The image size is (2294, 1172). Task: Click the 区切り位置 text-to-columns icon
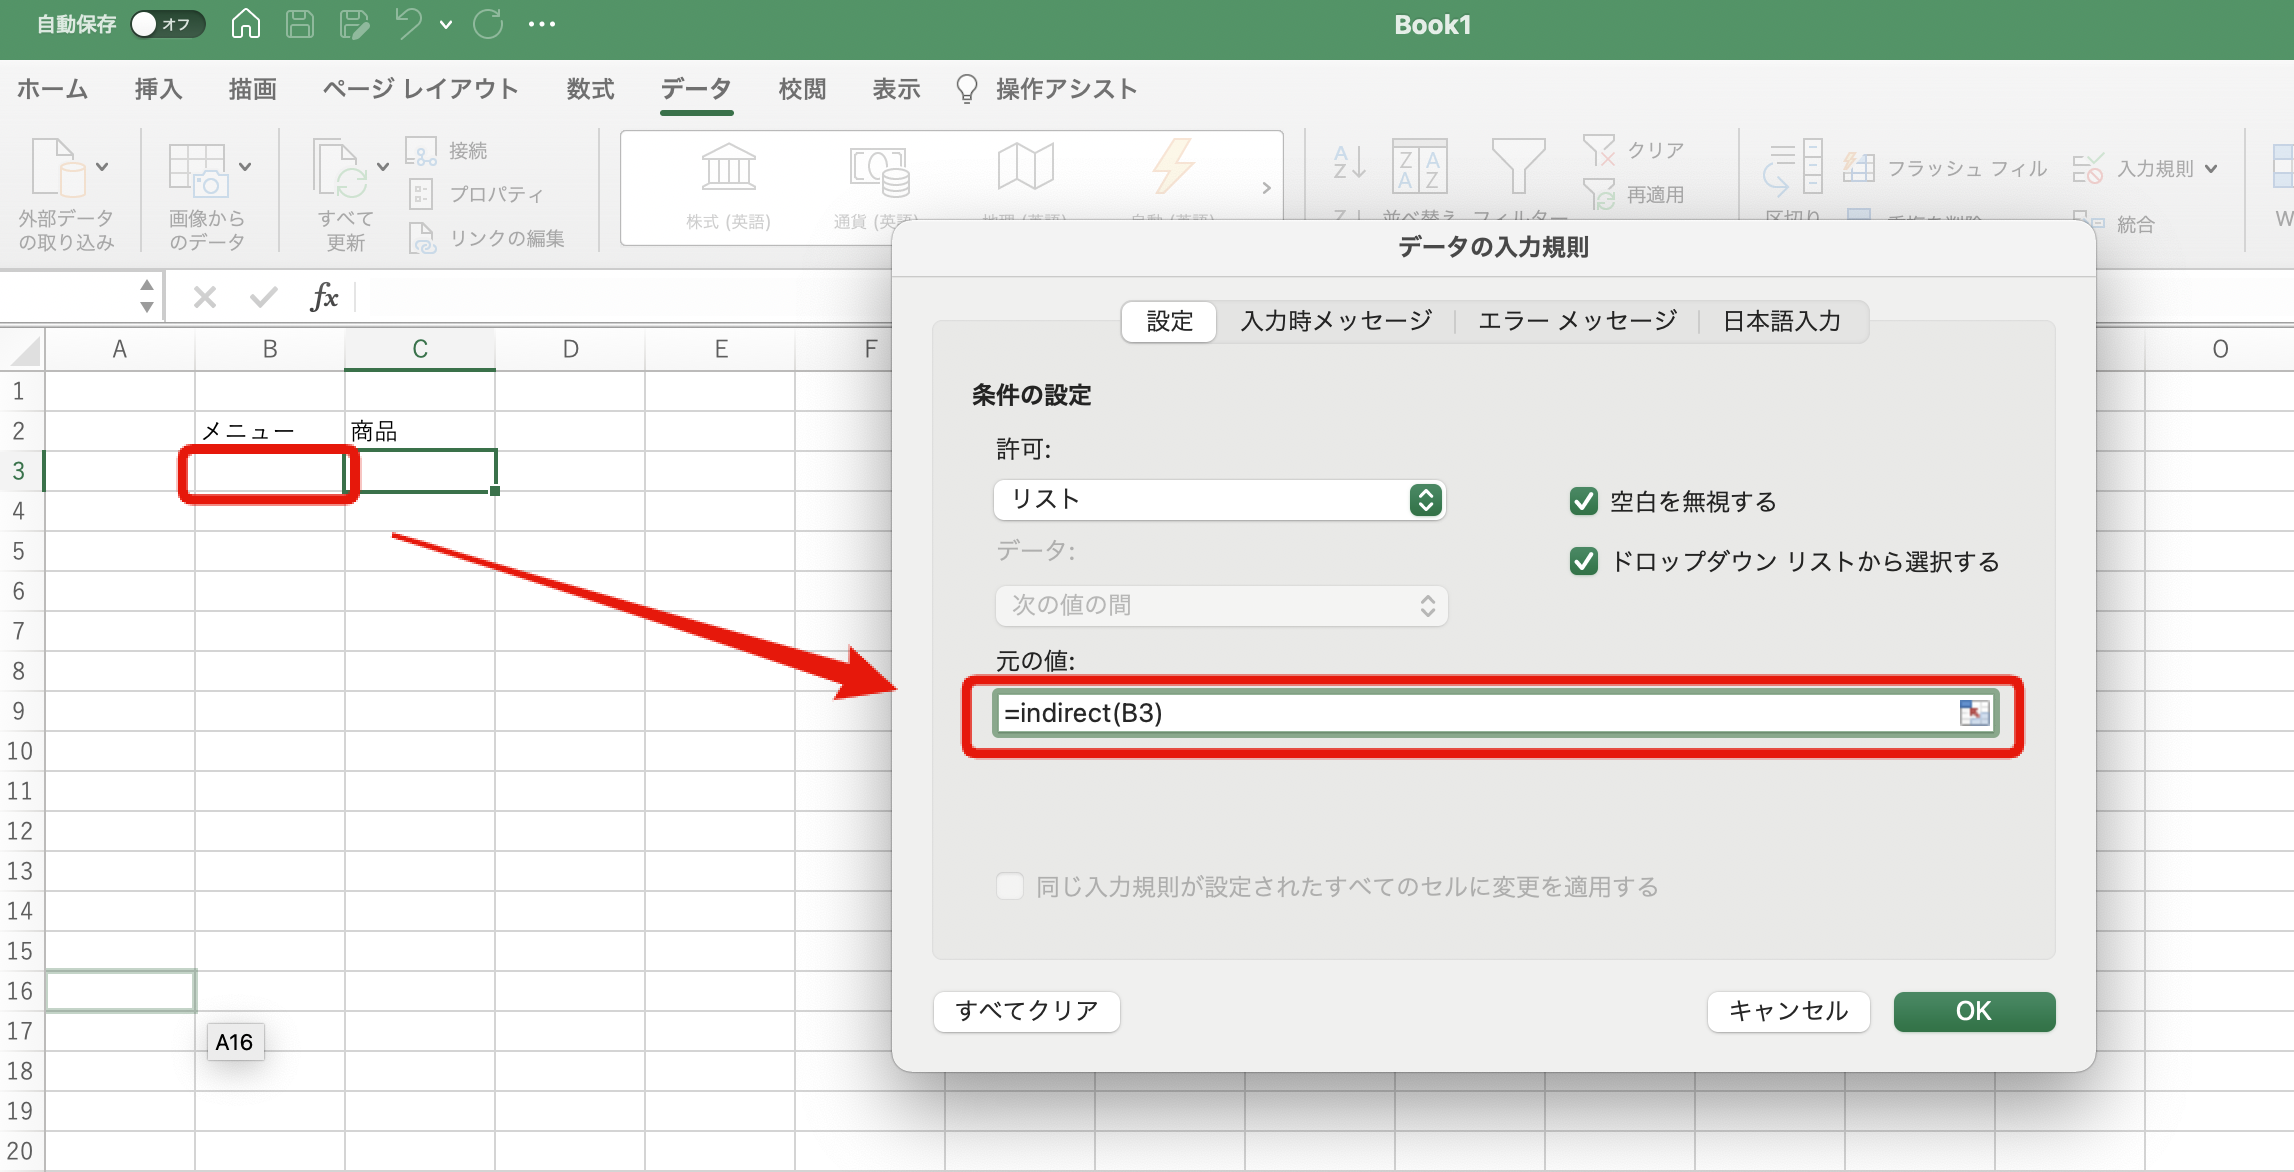point(1793,167)
